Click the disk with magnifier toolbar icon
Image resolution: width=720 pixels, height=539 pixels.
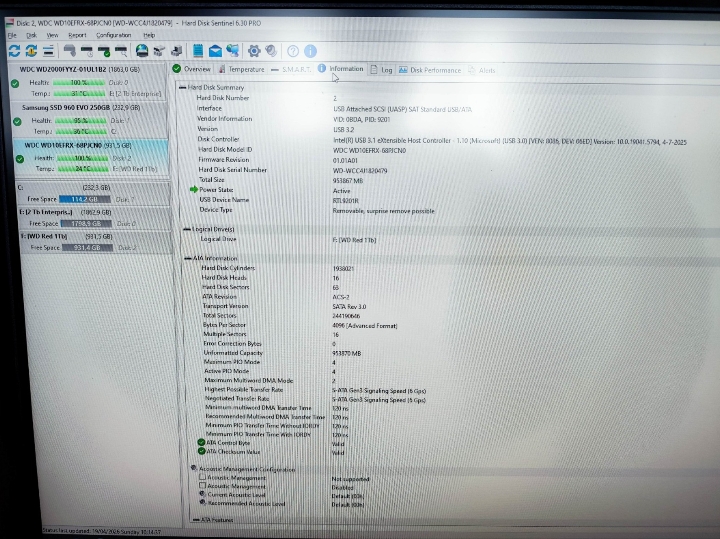tap(121, 51)
